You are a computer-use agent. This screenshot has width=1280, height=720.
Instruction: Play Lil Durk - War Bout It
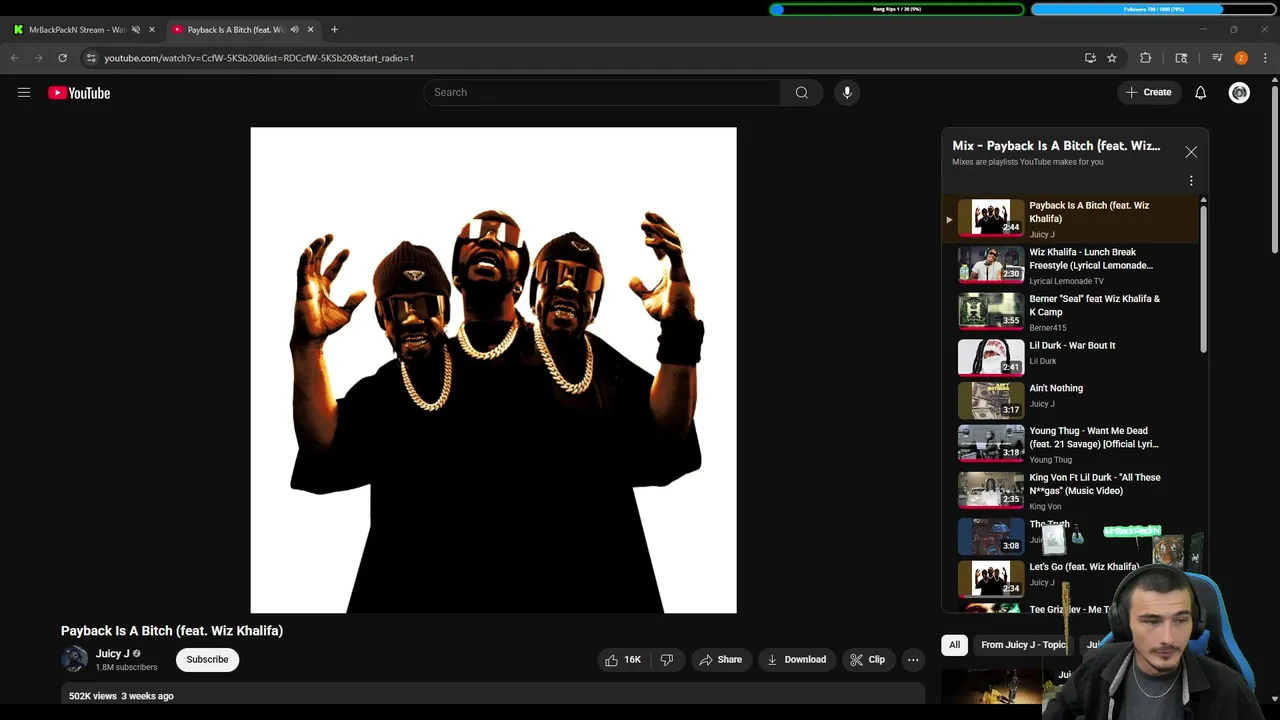point(1072,357)
